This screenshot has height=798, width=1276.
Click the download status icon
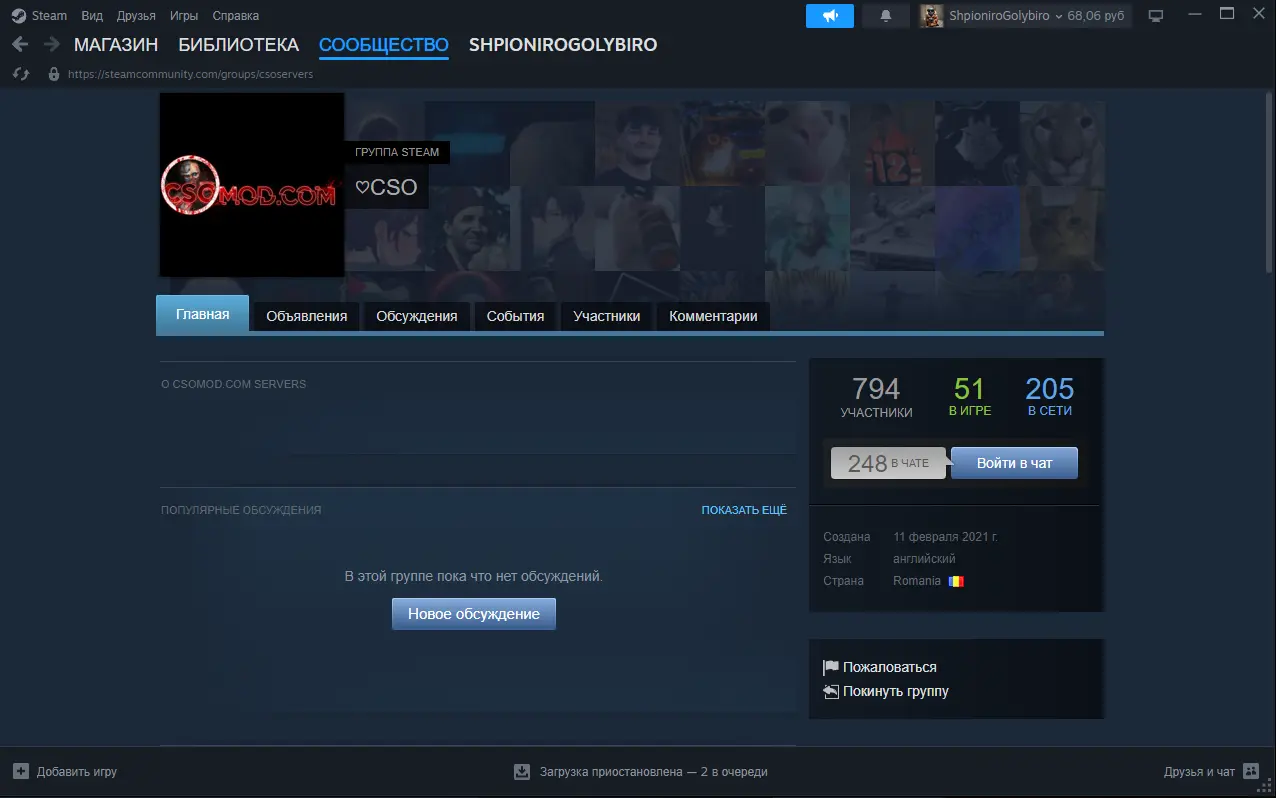pyautogui.click(x=521, y=772)
